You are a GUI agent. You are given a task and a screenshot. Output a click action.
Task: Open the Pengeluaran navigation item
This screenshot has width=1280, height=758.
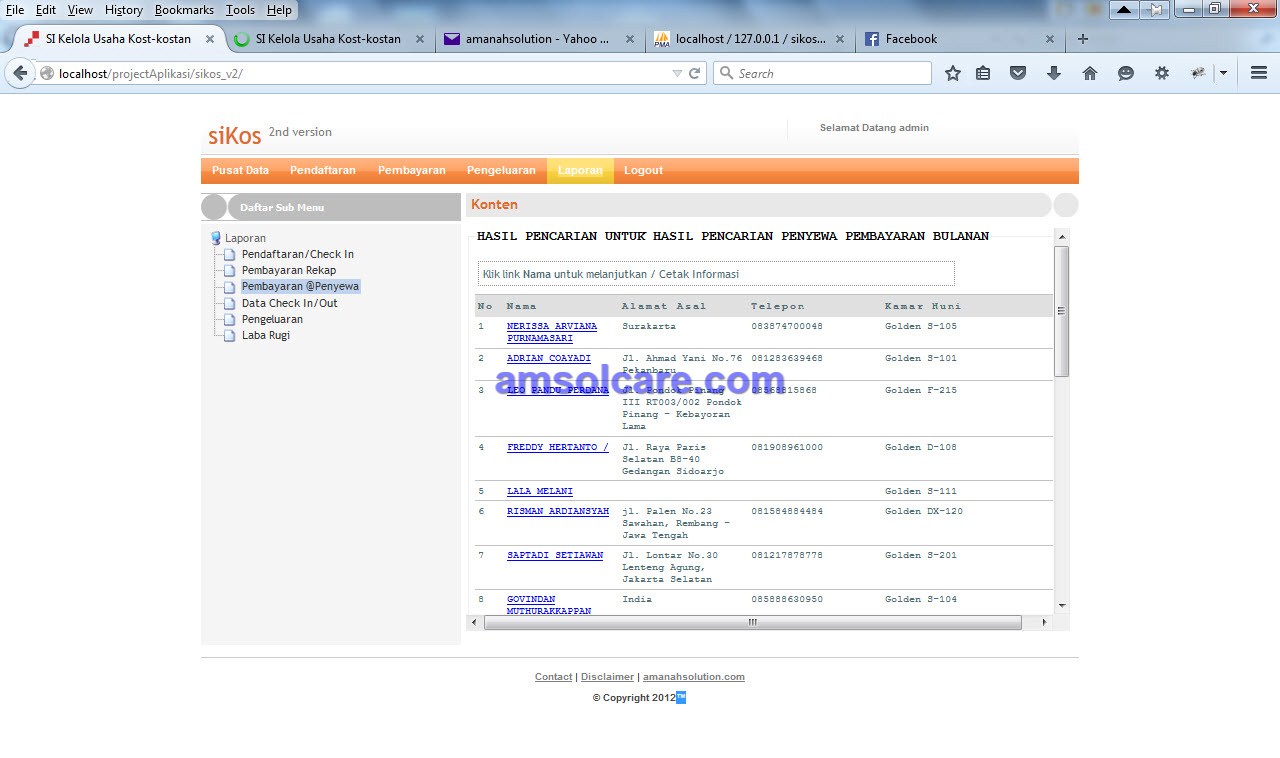click(502, 170)
